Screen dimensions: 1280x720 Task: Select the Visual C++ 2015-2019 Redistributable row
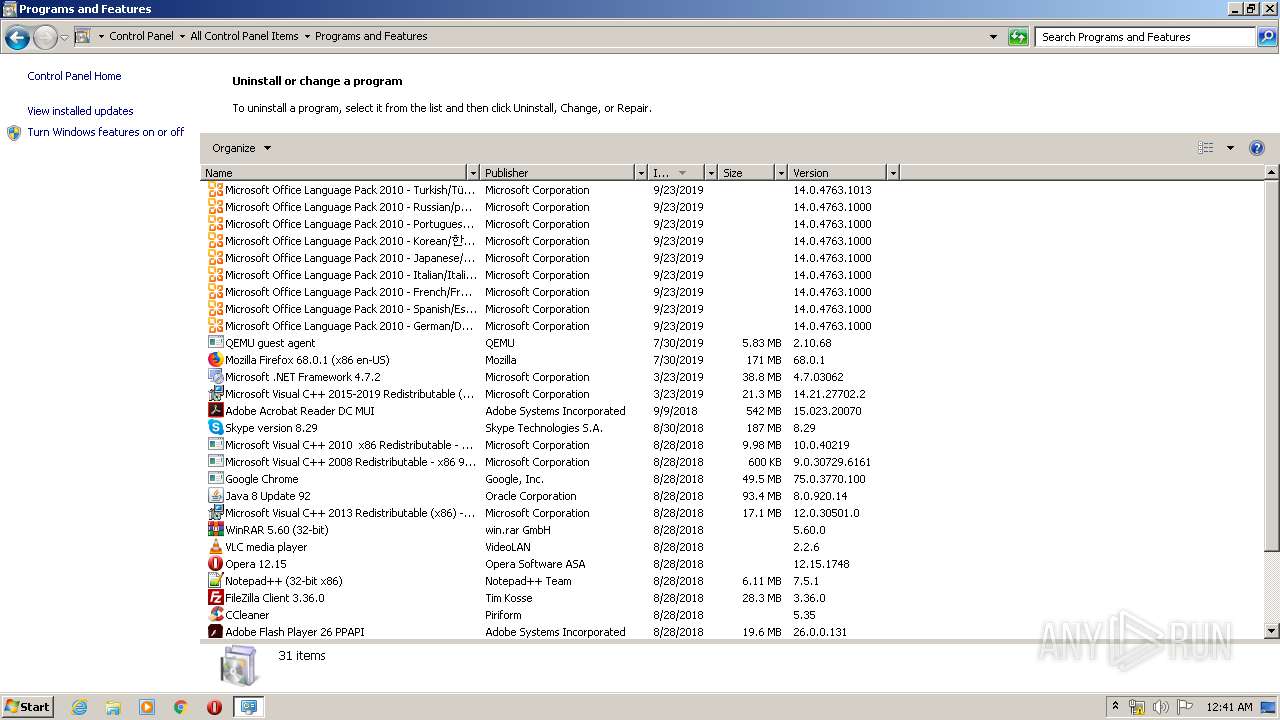(x=552, y=394)
